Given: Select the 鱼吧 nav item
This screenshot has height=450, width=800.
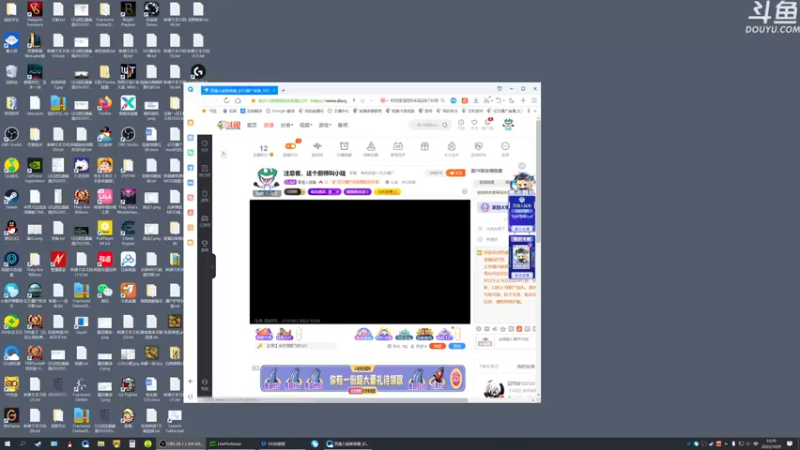Looking at the screenshot, I should click(x=342, y=125).
